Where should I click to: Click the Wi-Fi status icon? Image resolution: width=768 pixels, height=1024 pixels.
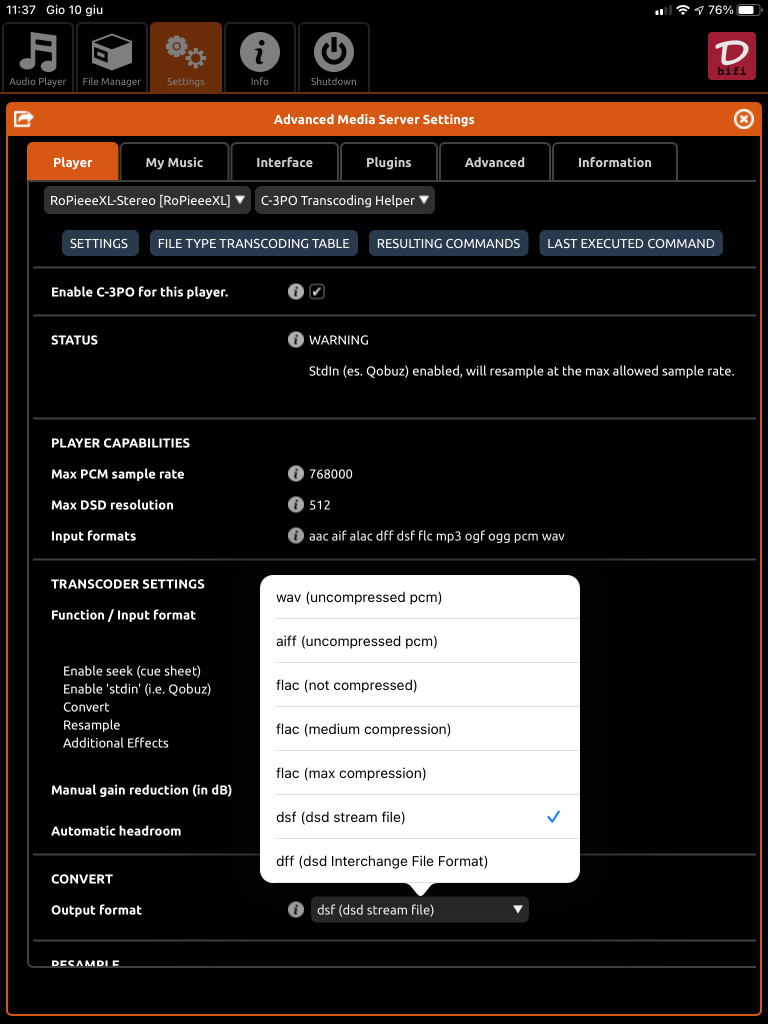[x=683, y=10]
